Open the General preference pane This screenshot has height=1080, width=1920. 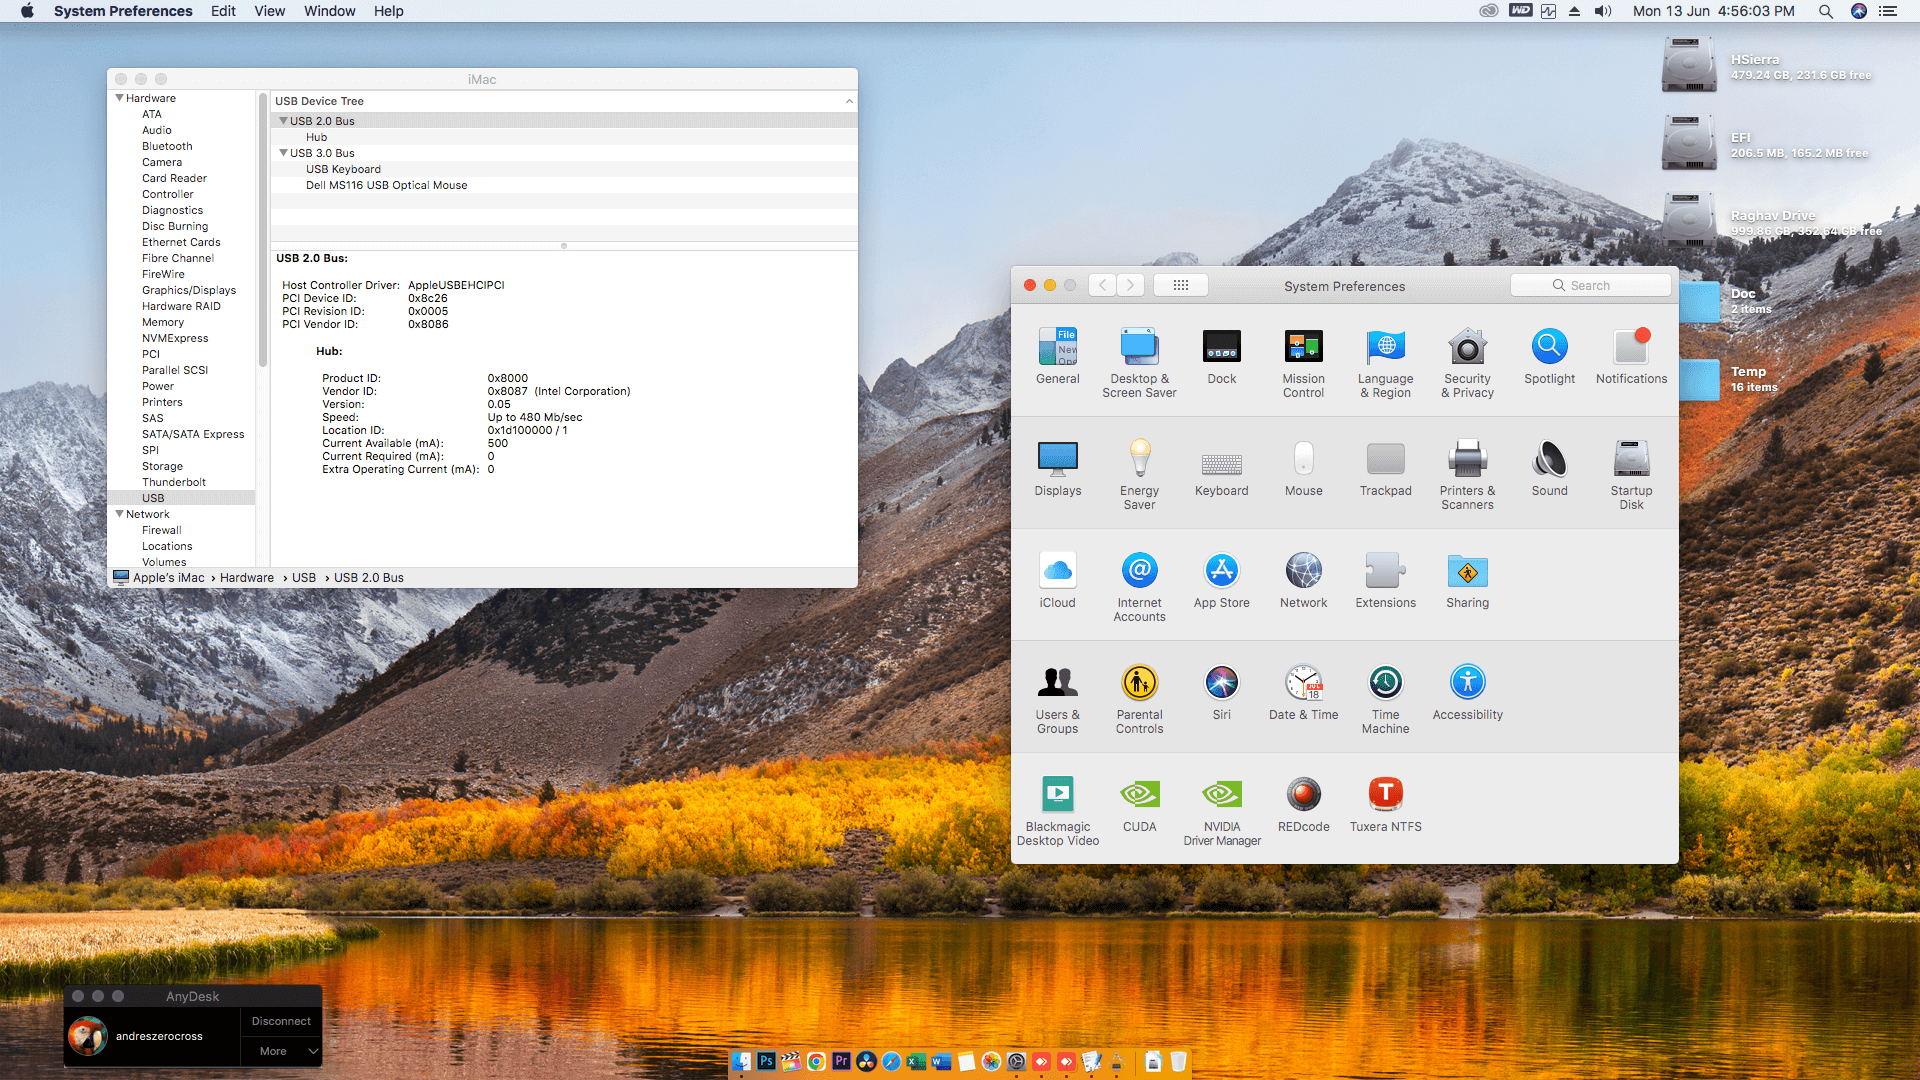pos(1057,356)
